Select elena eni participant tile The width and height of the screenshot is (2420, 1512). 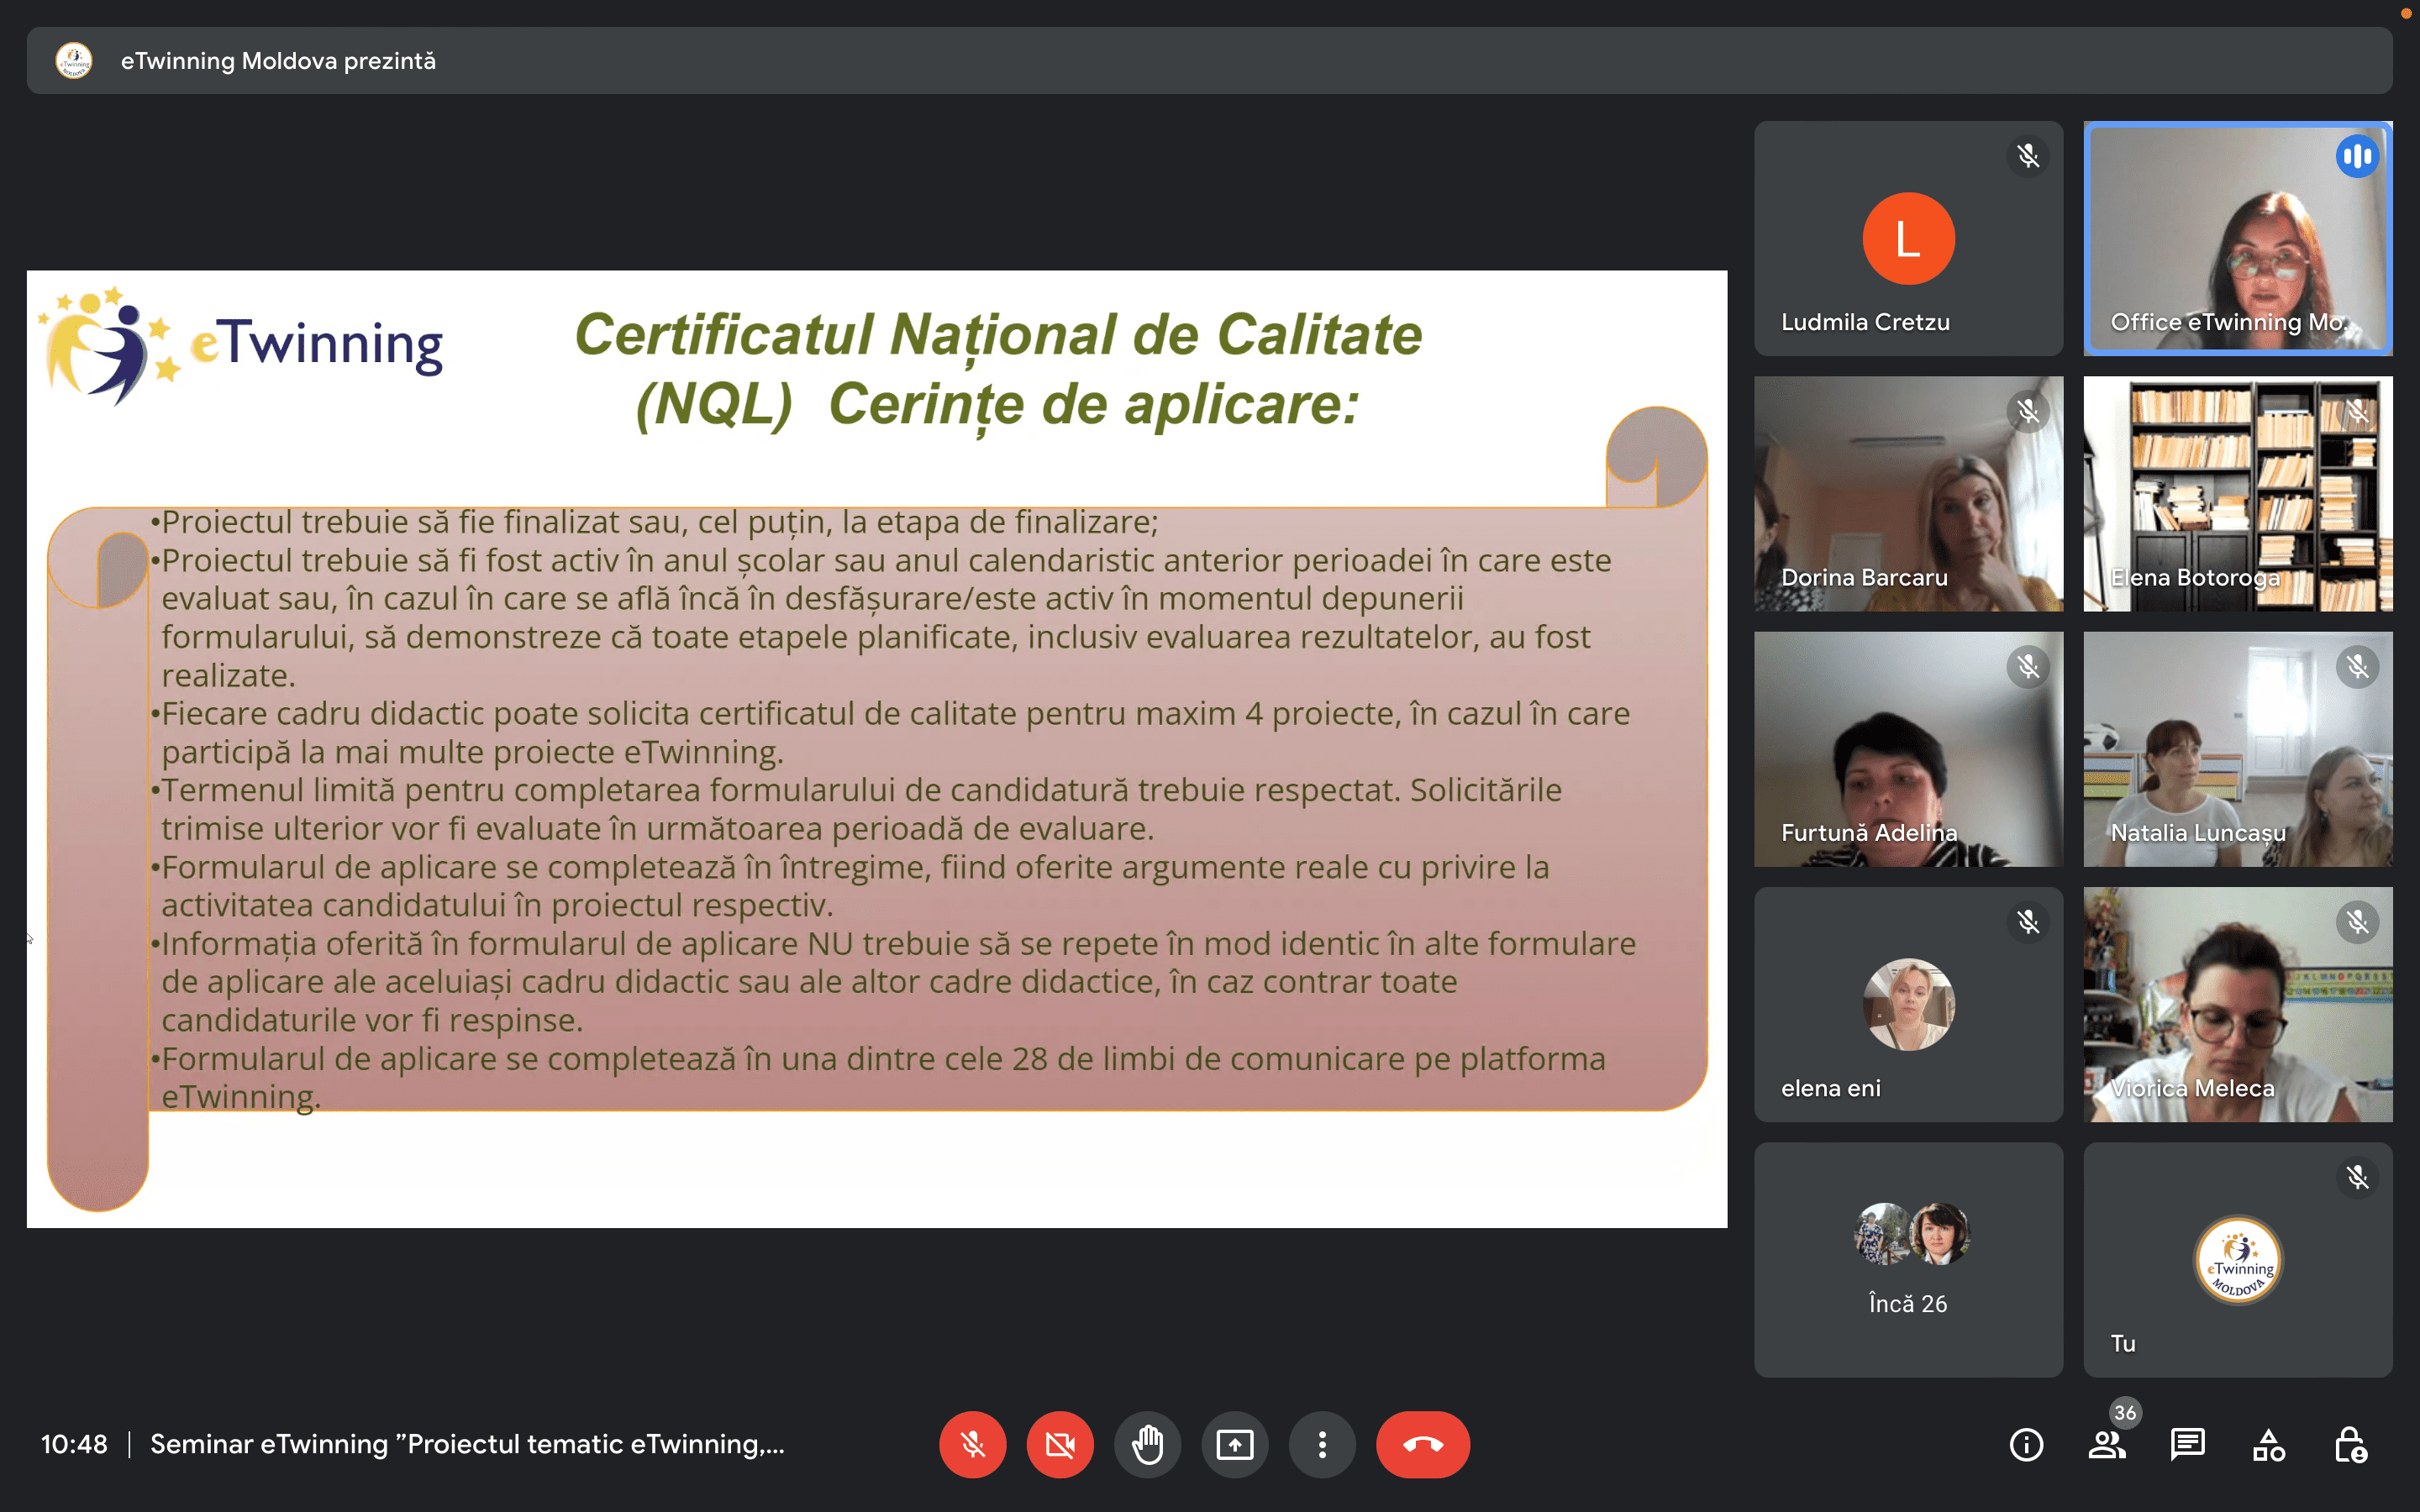coord(1908,1004)
